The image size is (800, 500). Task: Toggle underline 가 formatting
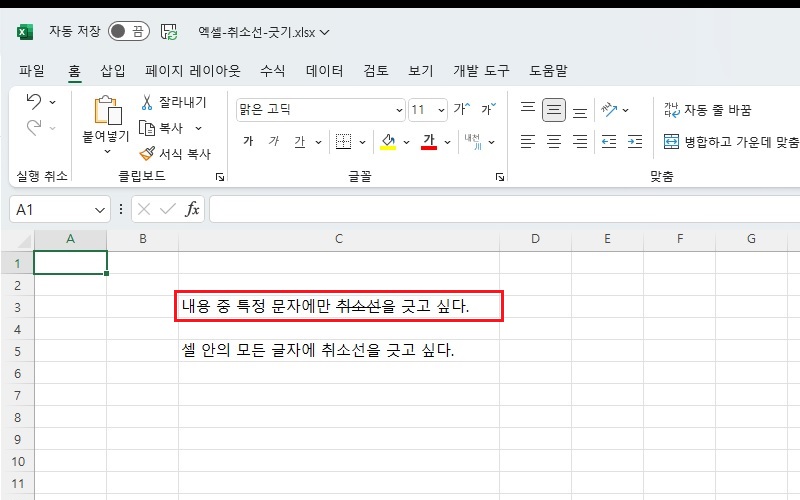tap(299, 142)
